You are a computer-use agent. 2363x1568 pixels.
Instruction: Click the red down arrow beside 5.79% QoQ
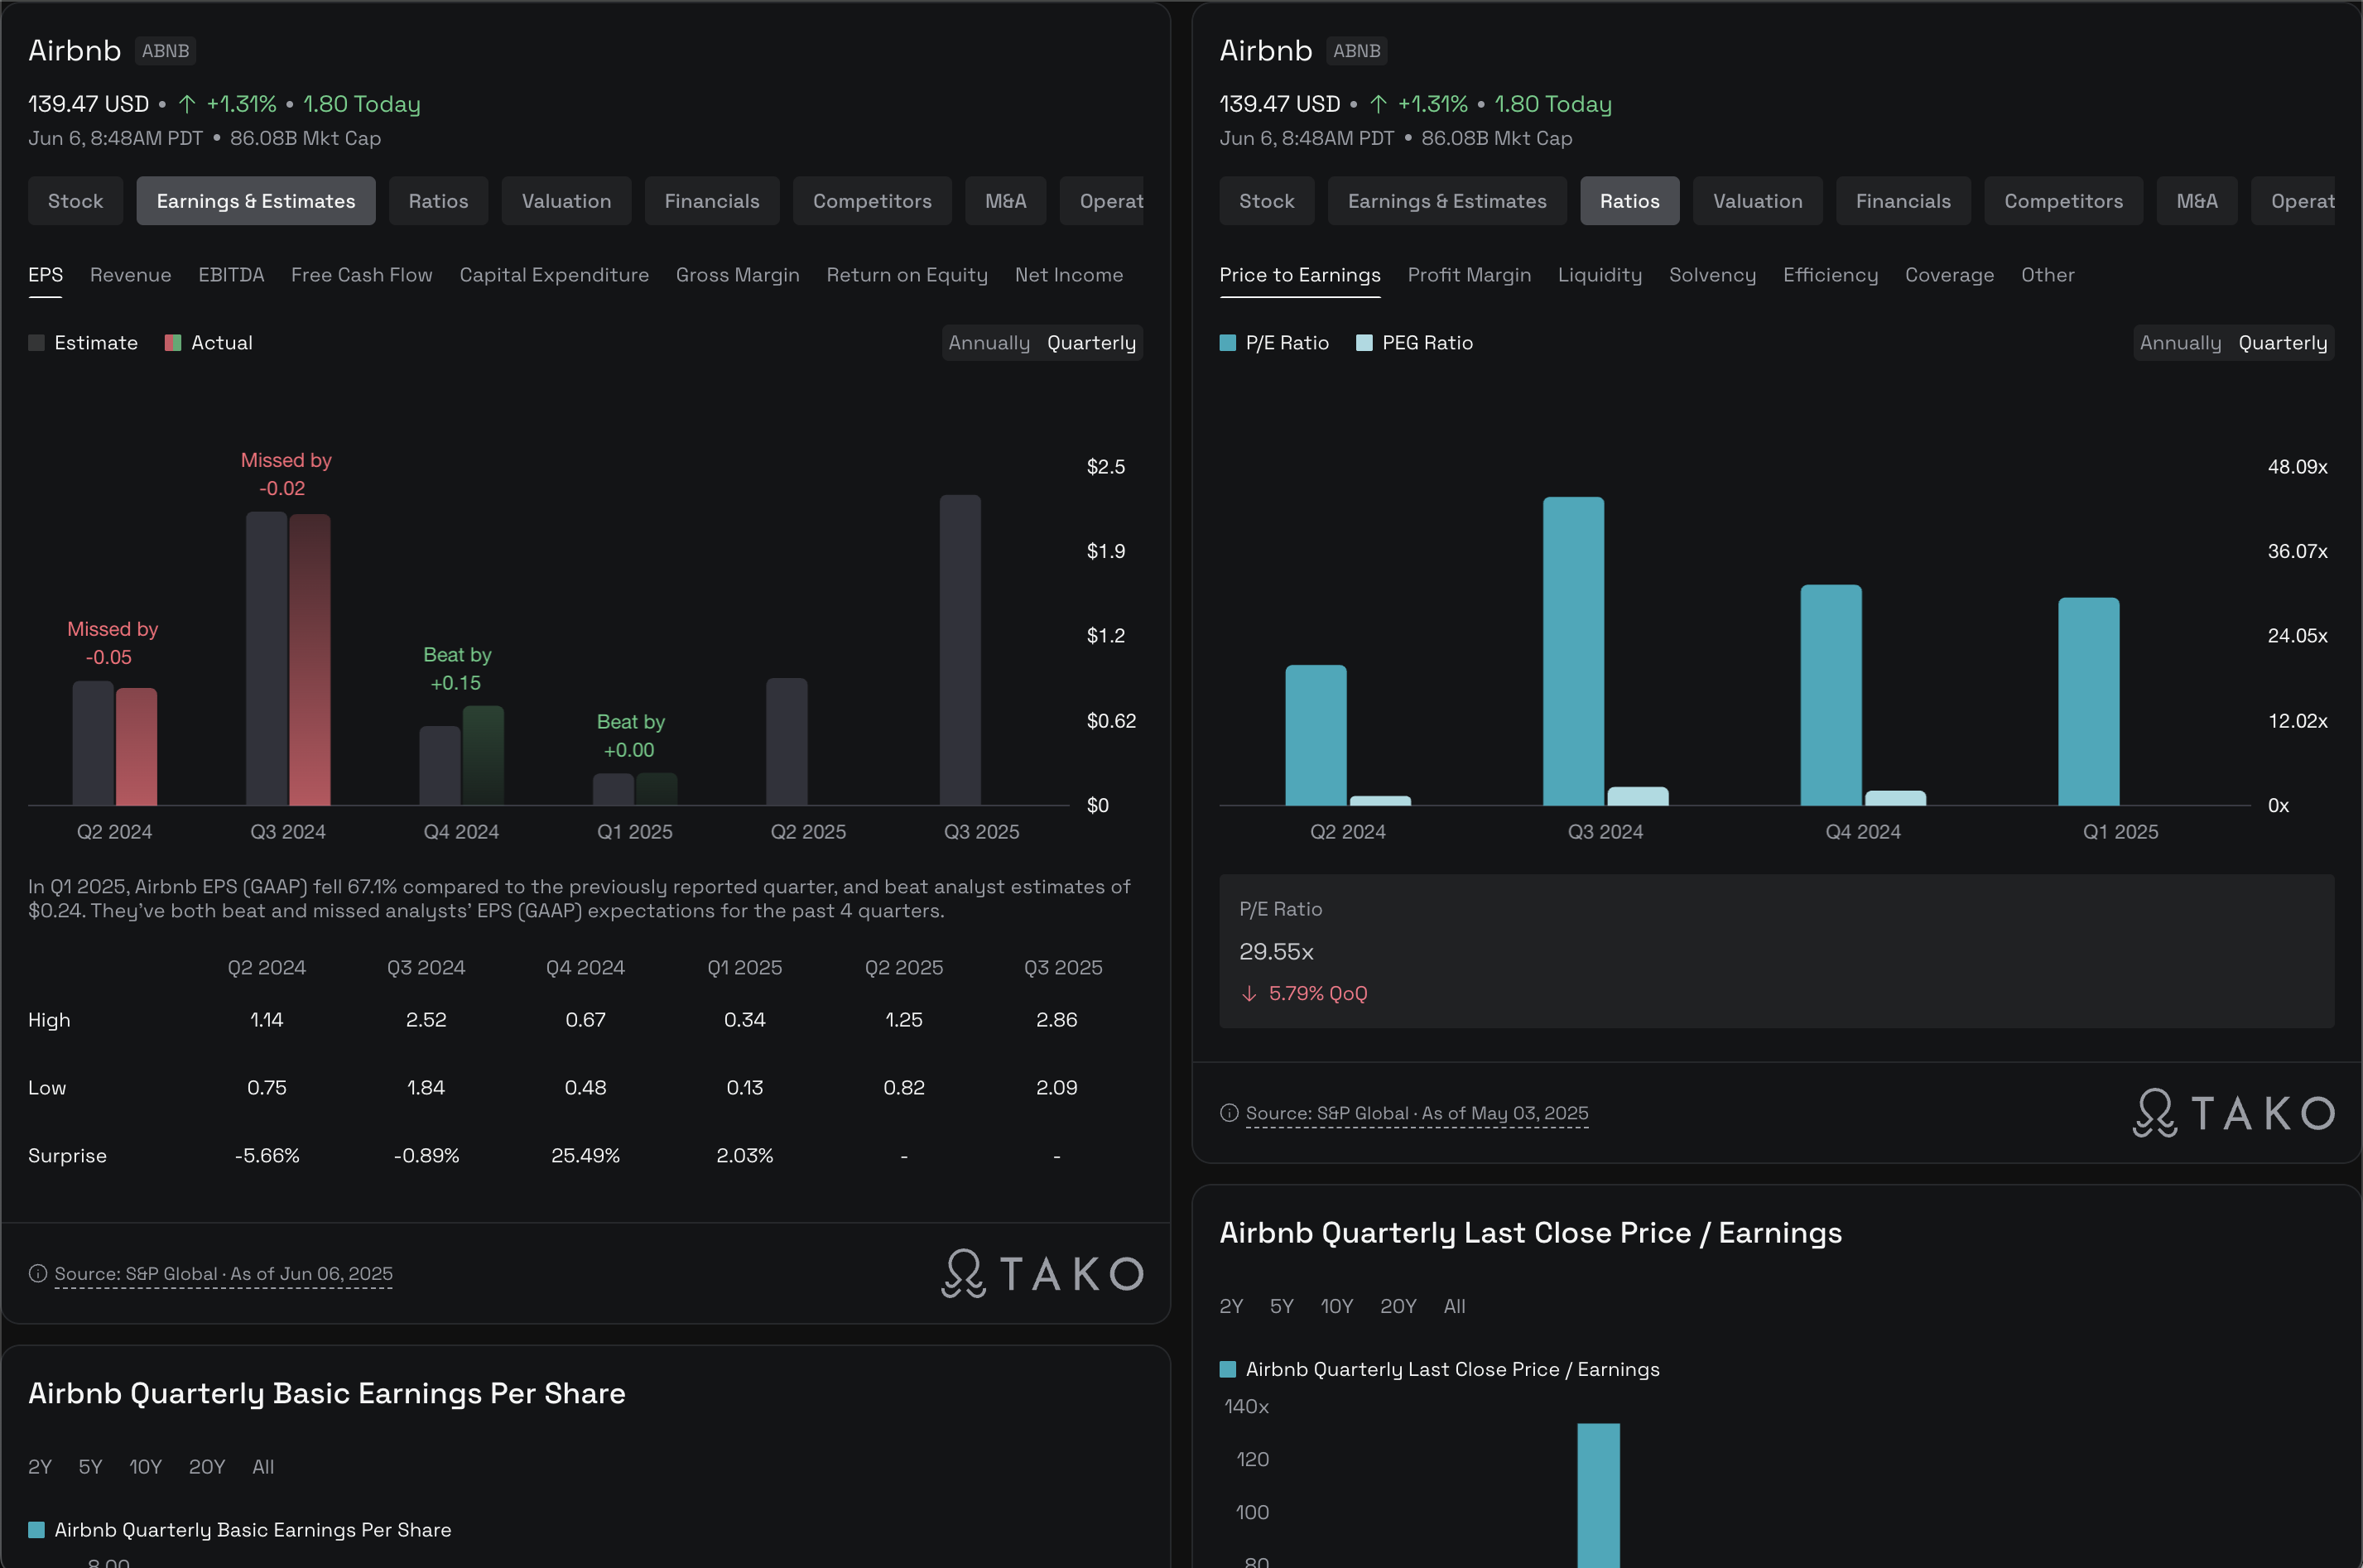click(x=1249, y=993)
